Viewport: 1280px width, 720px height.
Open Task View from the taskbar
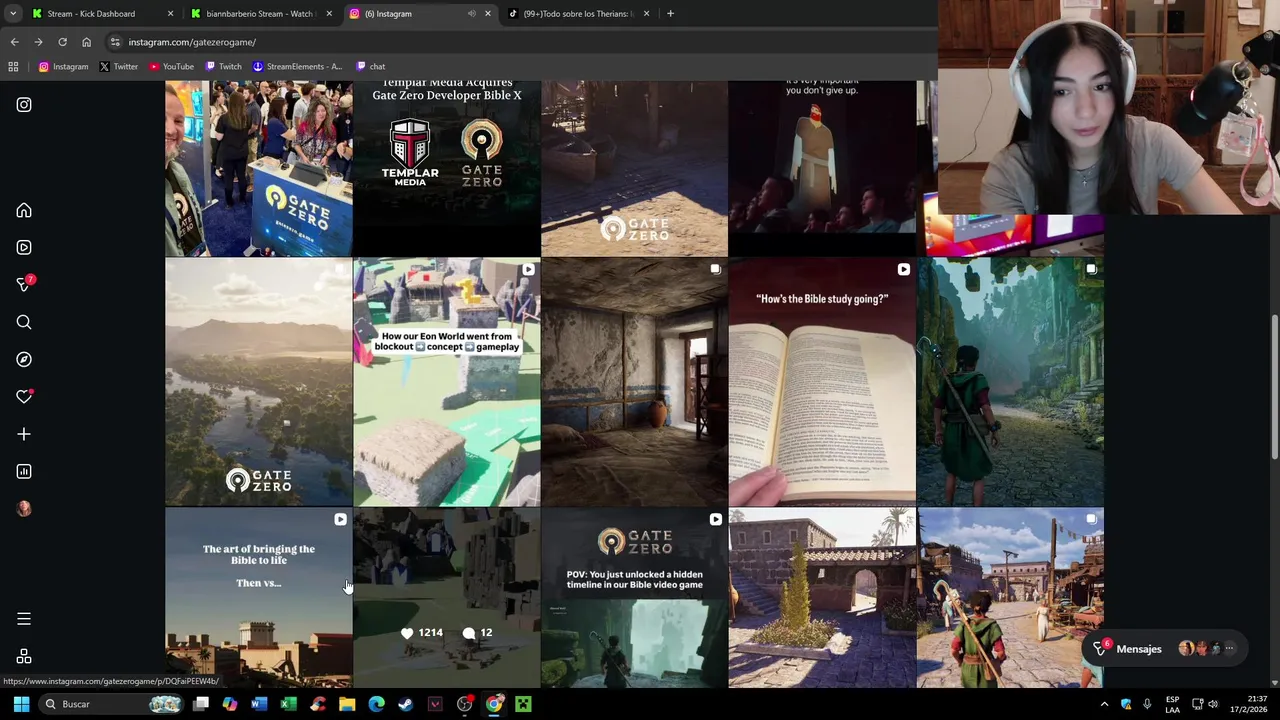[x=201, y=704]
